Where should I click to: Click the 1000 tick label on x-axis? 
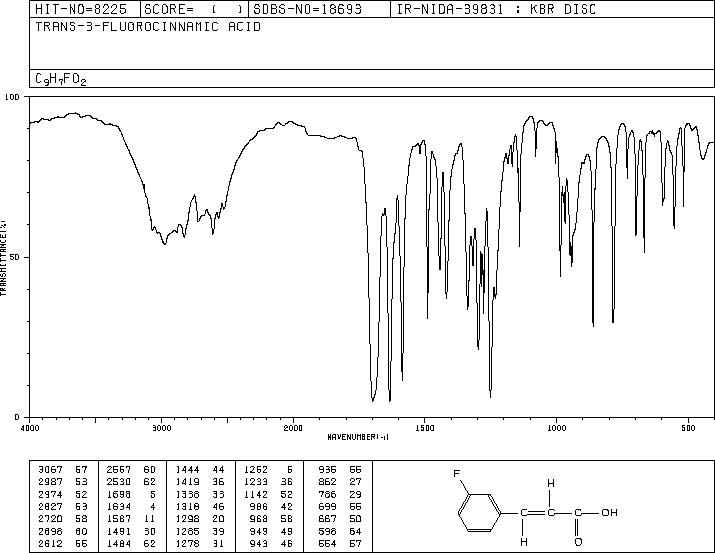pos(556,428)
